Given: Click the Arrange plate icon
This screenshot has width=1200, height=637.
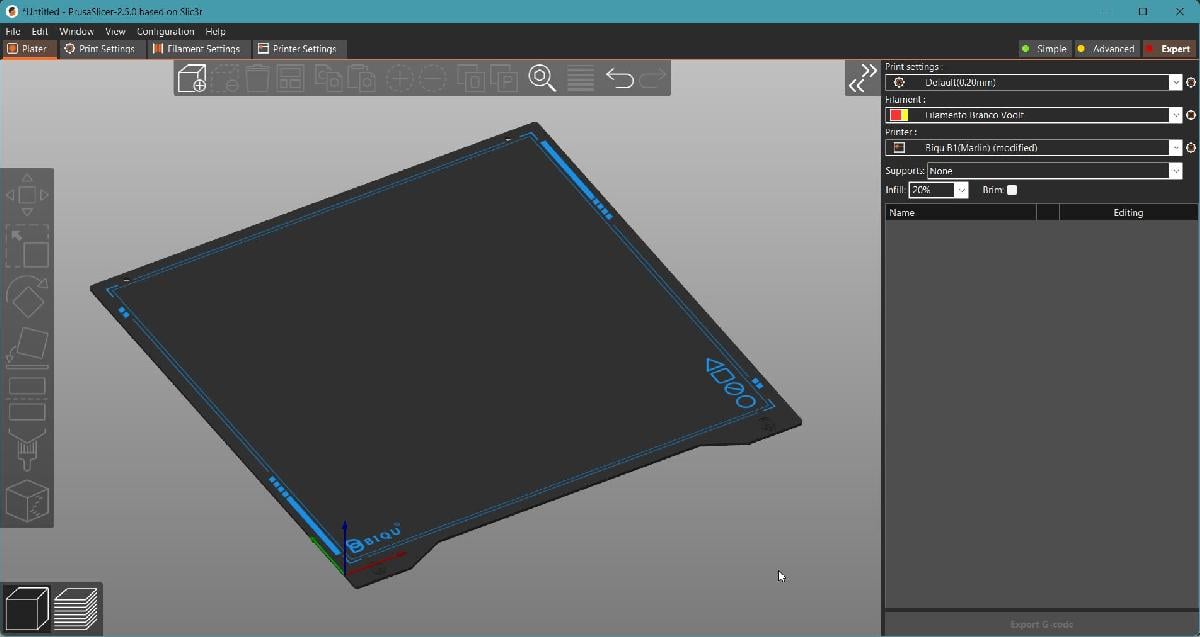Looking at the screenshot, I should tap(290, 78).
